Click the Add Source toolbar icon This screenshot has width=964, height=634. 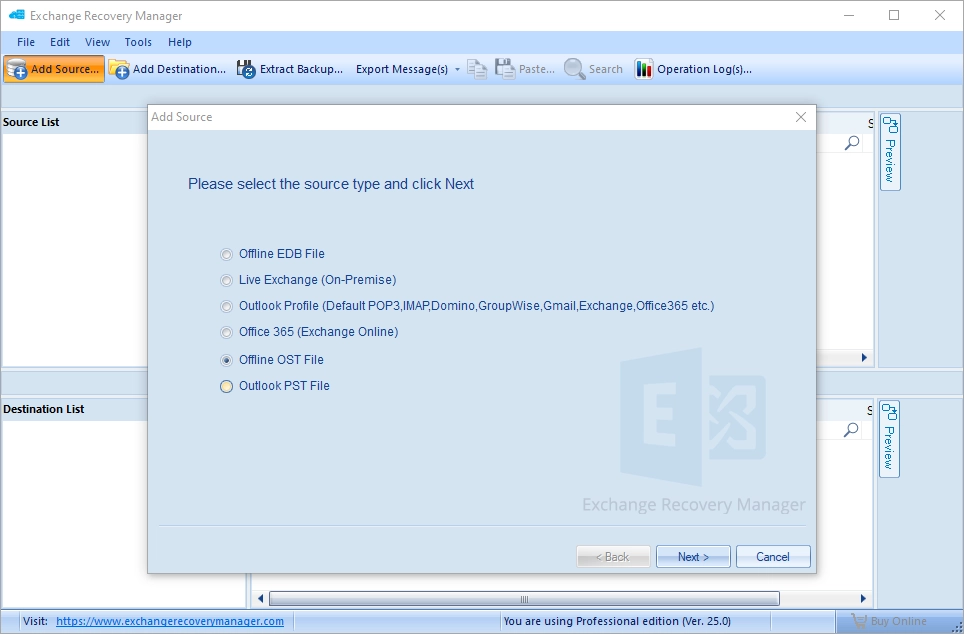[x=17, y=69]
